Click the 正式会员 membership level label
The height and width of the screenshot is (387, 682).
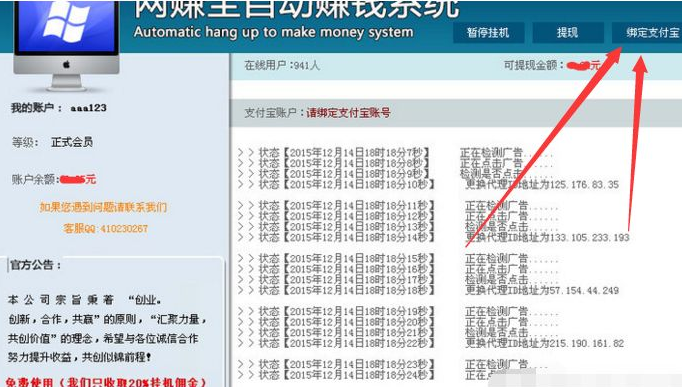pos(72,142)
